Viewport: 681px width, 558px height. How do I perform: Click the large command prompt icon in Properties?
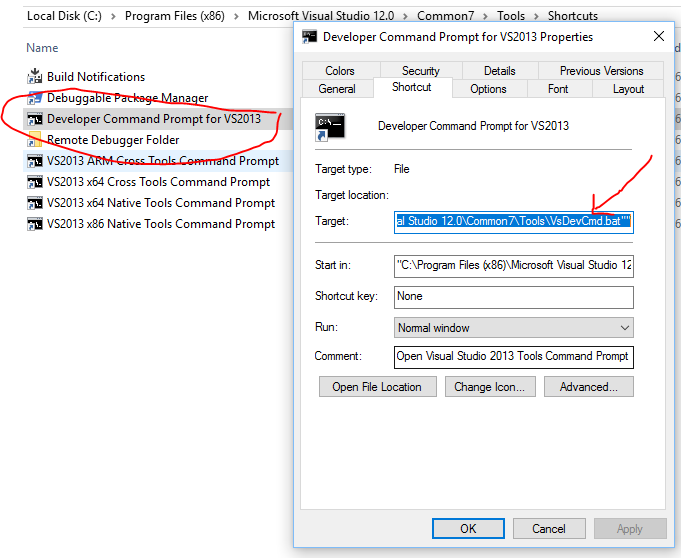click(330, 127)
